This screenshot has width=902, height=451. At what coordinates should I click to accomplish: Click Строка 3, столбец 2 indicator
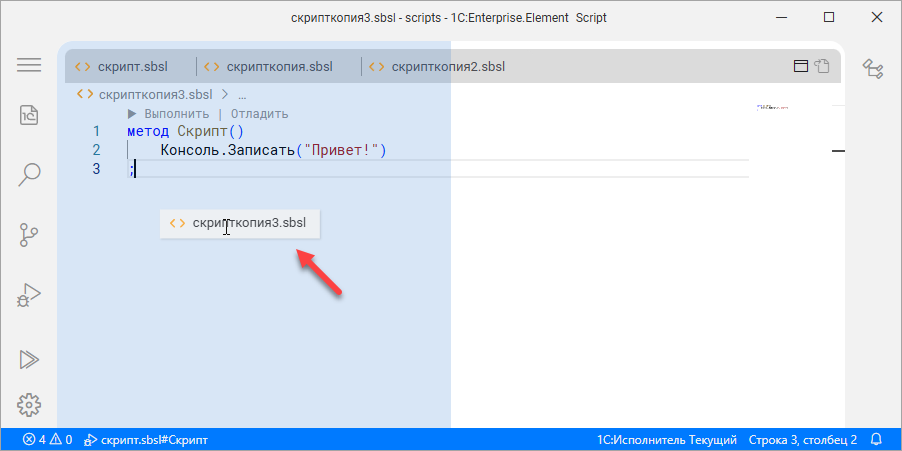click(803, 439)
